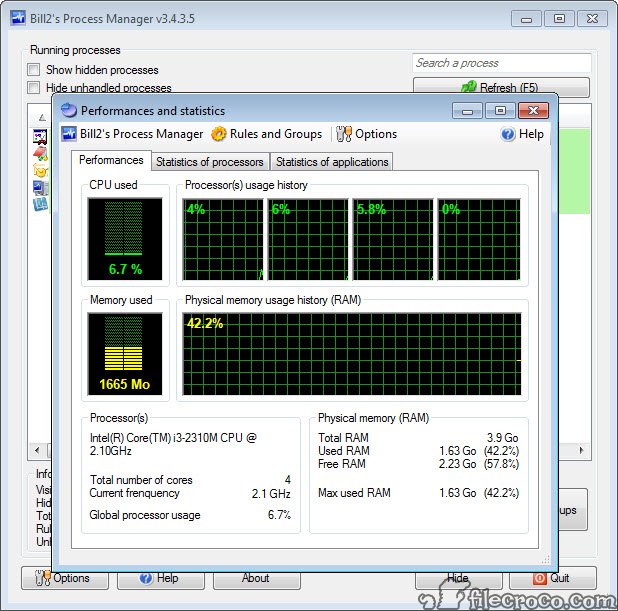Select first process icon in main list
Image resolution: width=618 pixels, height=611 pixels.
click(x=40, y=136)
